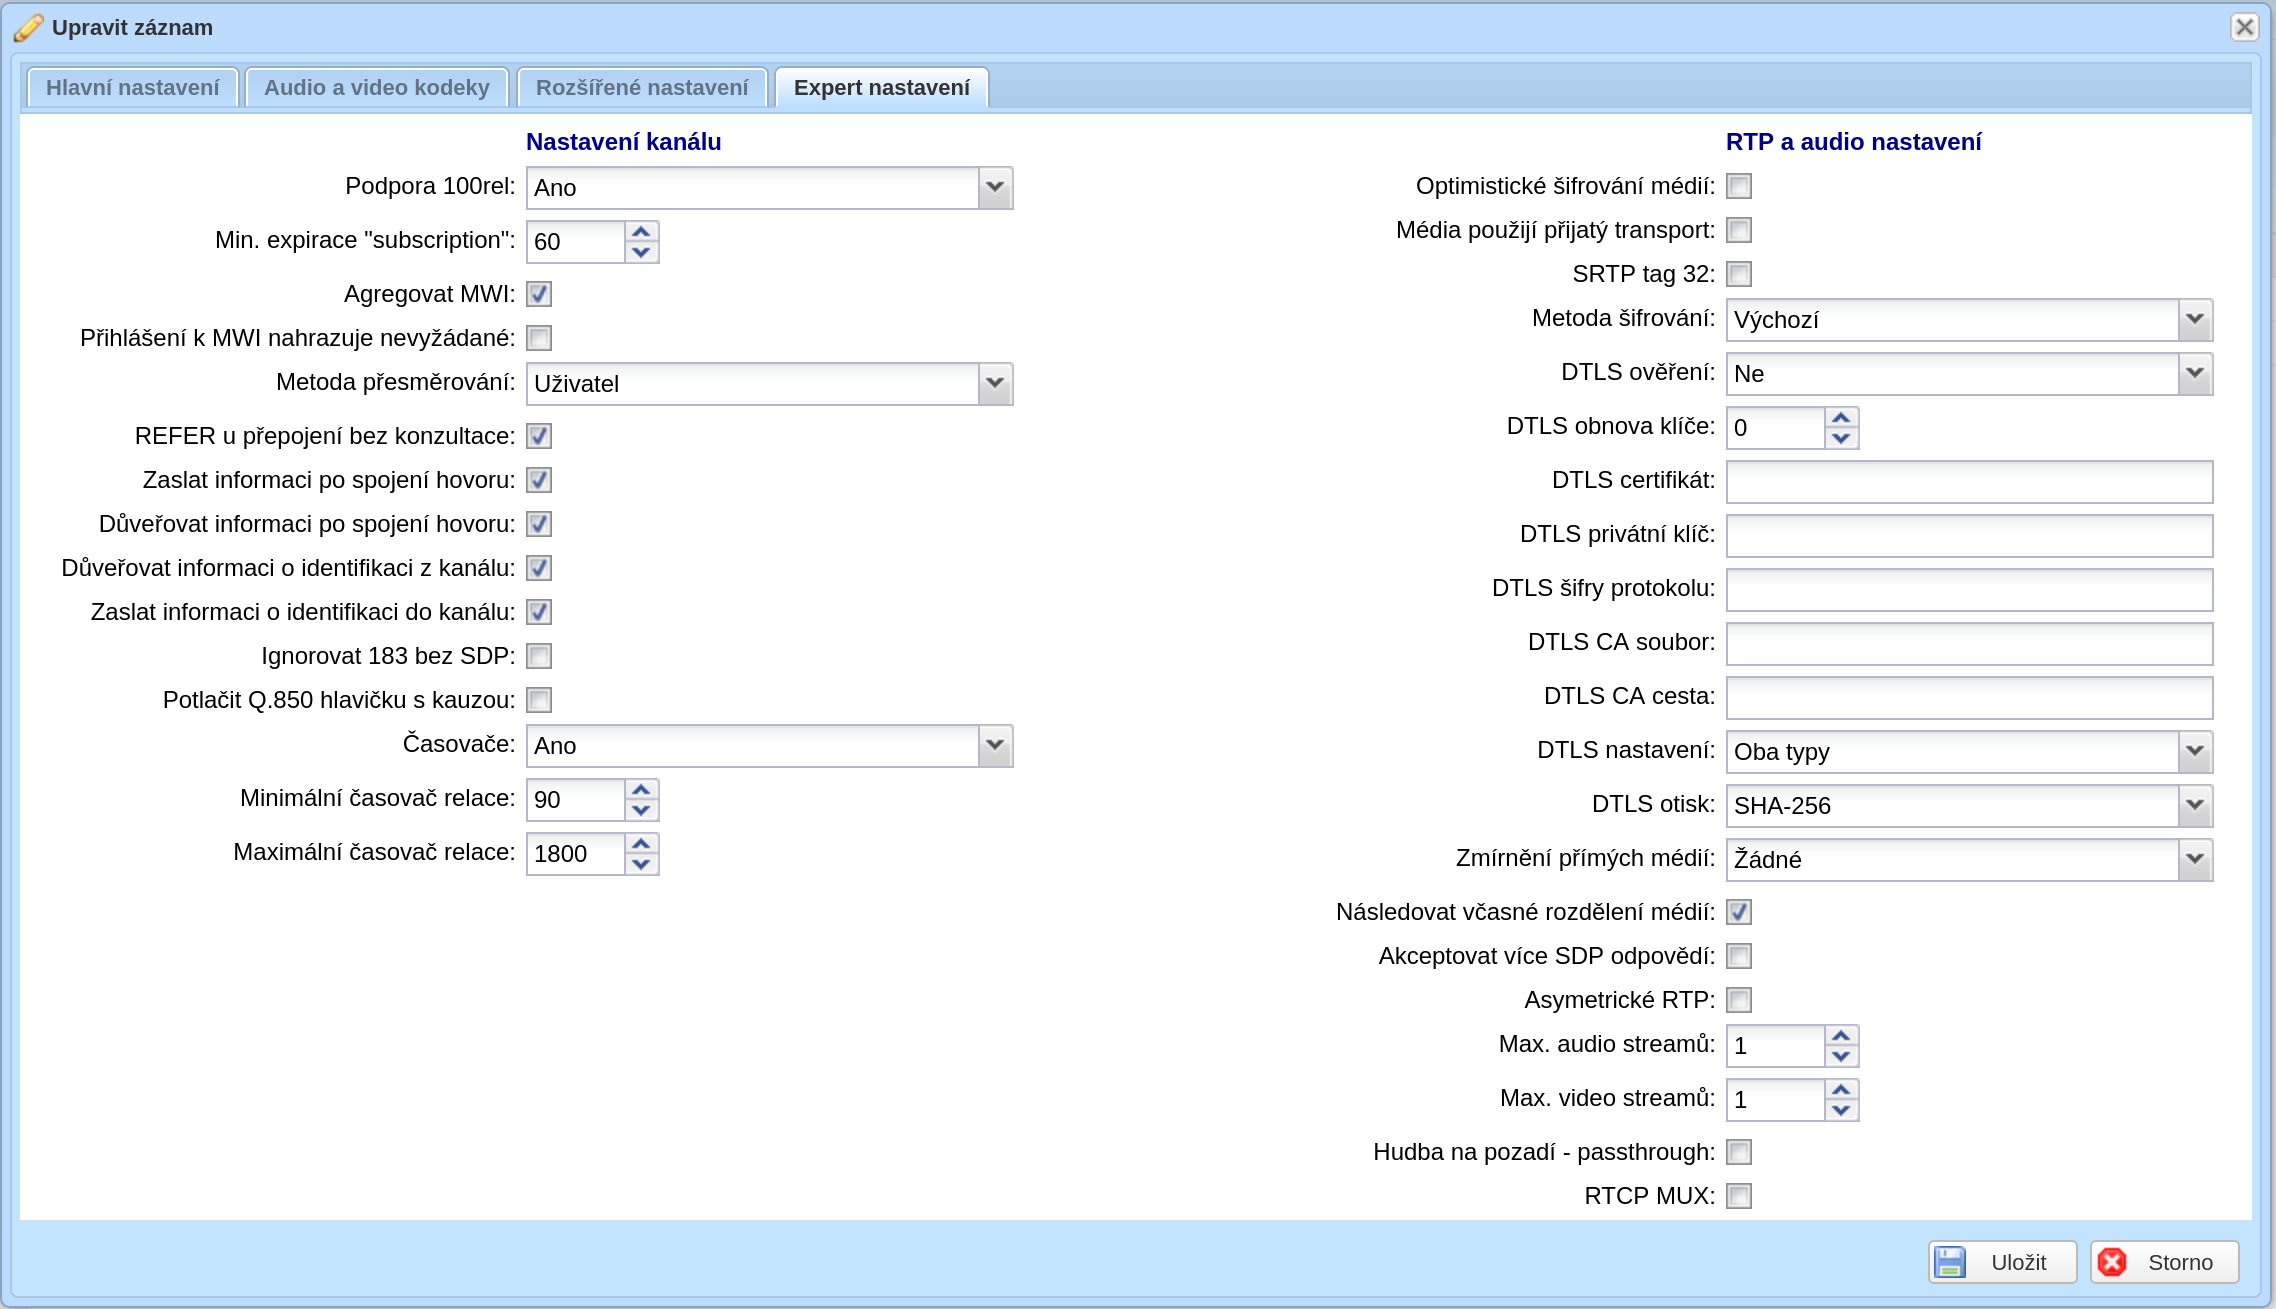Click DTLS privátní klíč input field
2276x1309 pixels.
point(1969,536)
